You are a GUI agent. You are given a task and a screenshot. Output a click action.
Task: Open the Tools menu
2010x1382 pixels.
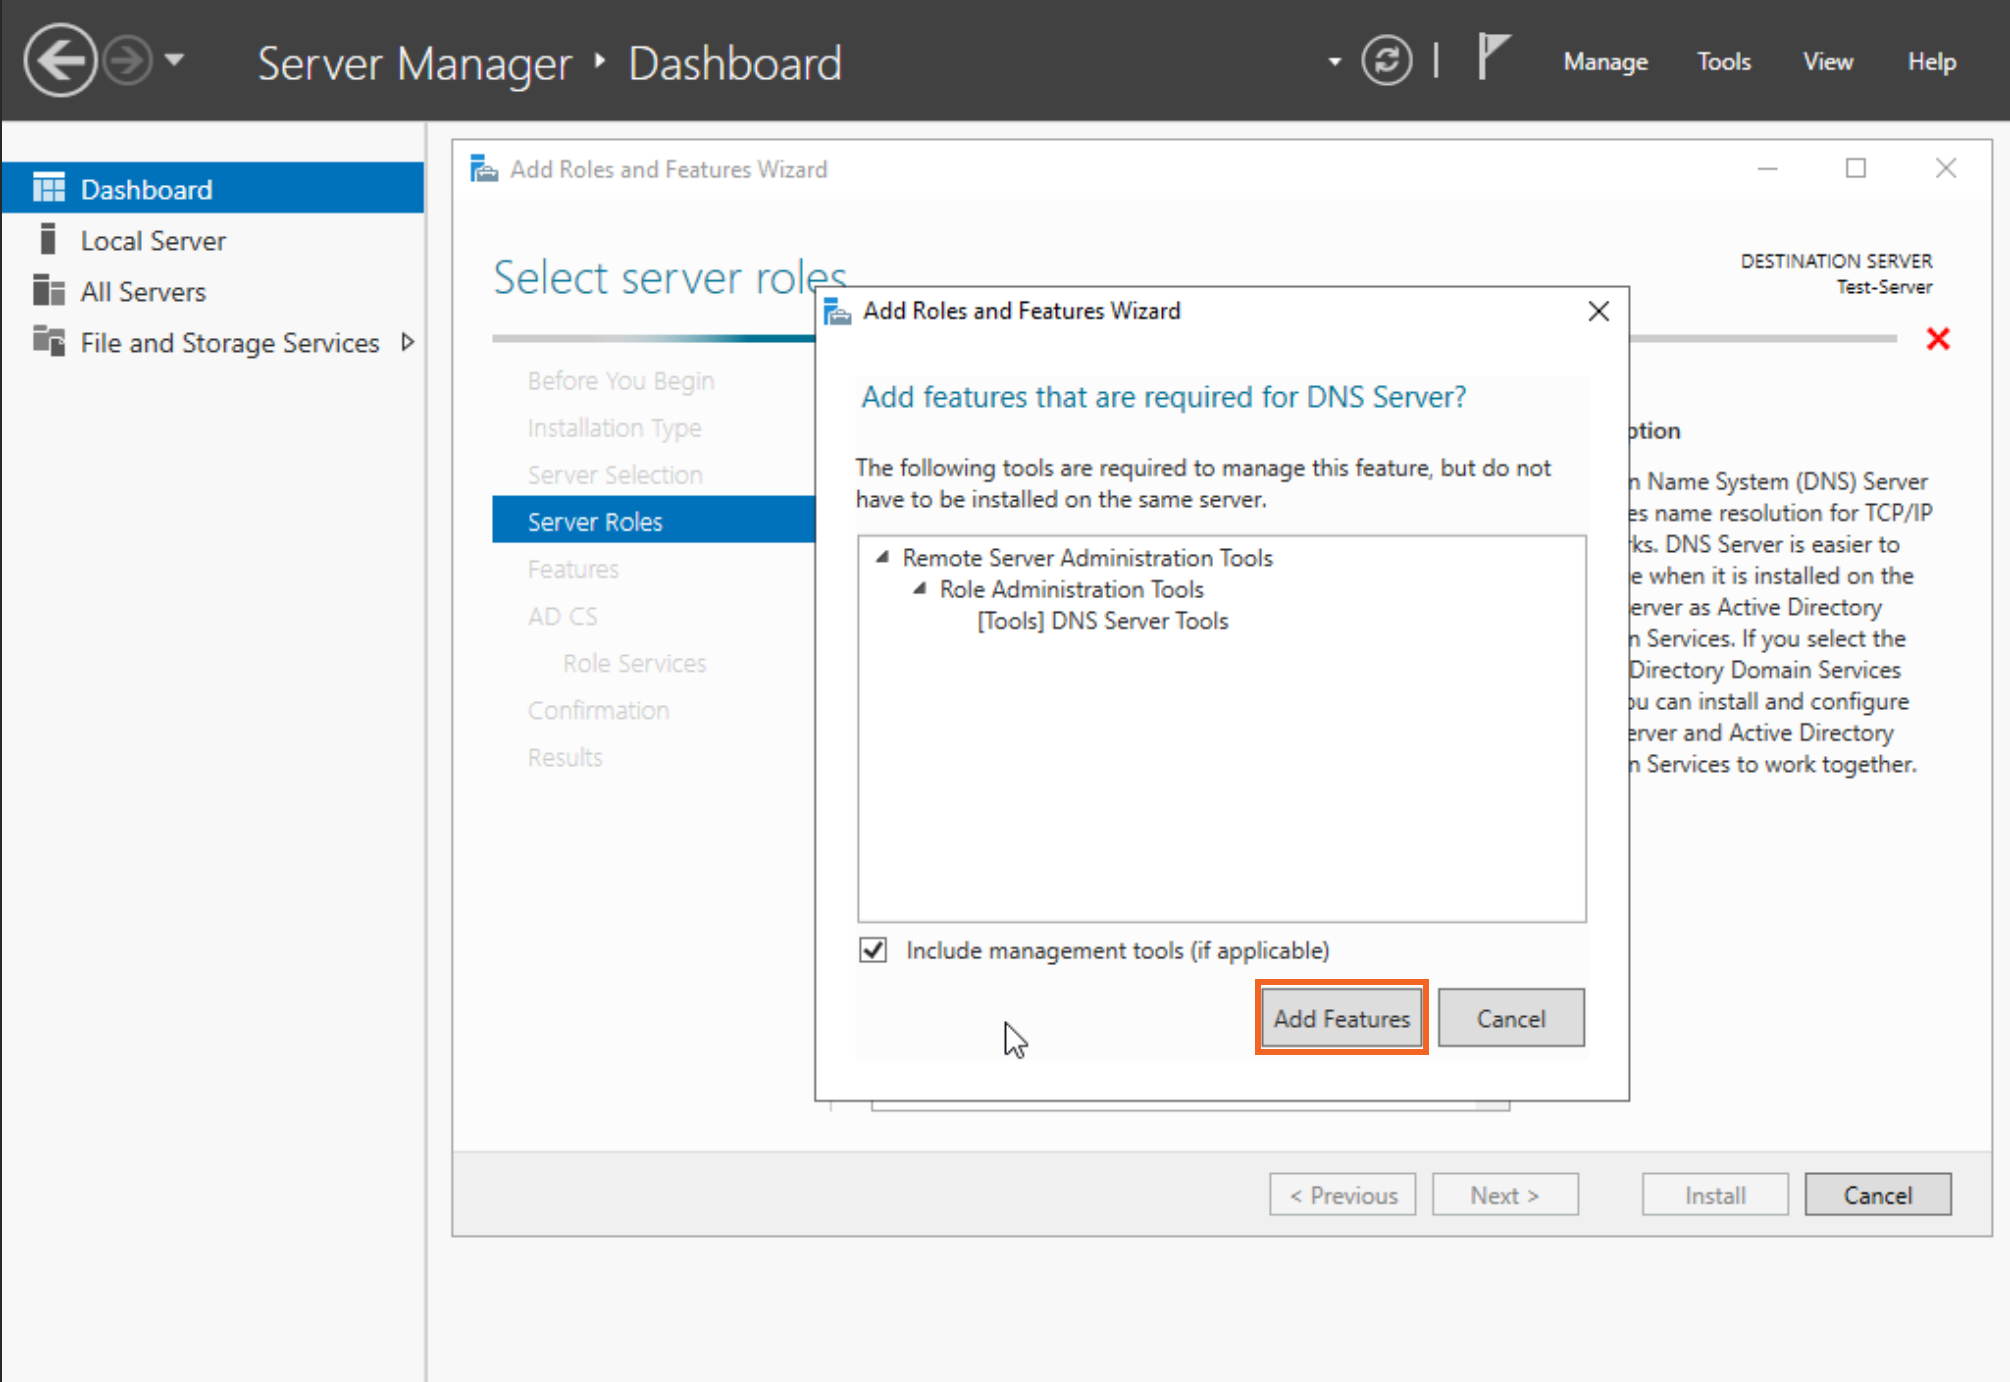pyautogui.click(x=1723, y=61)
